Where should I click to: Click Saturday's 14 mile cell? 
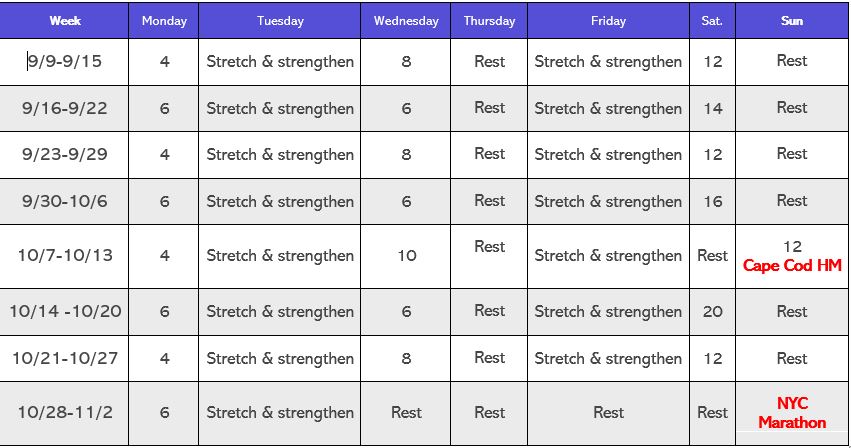(712, 108)
